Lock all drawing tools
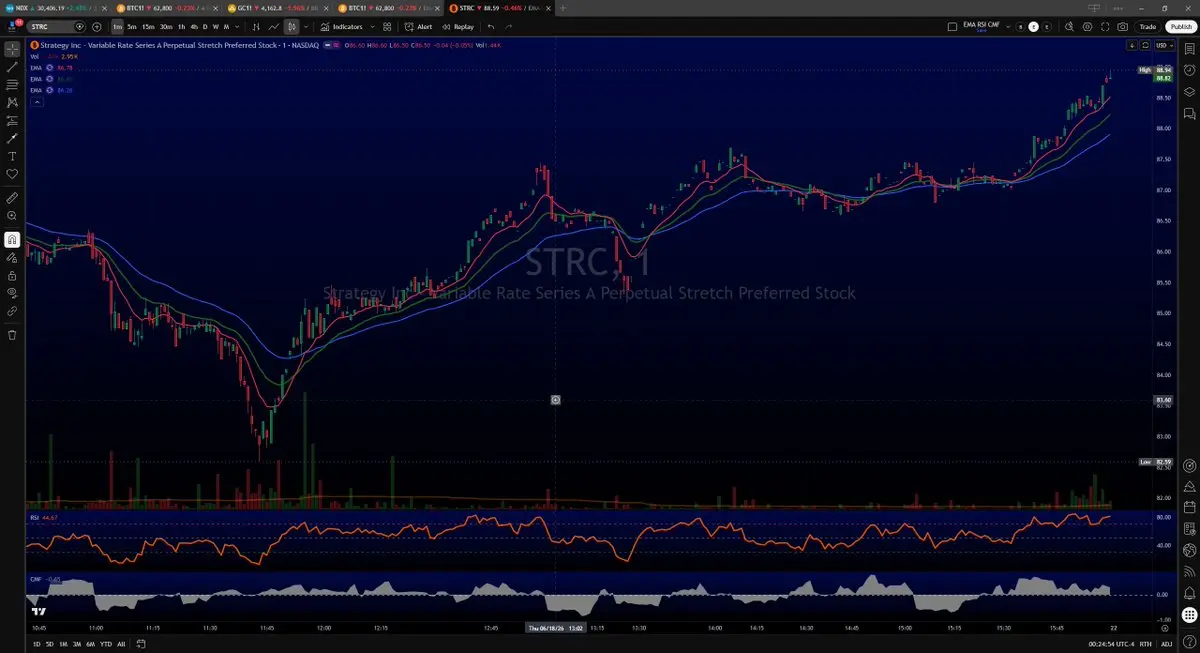This screenshot has height=653, width=1200. pos(12,275)
